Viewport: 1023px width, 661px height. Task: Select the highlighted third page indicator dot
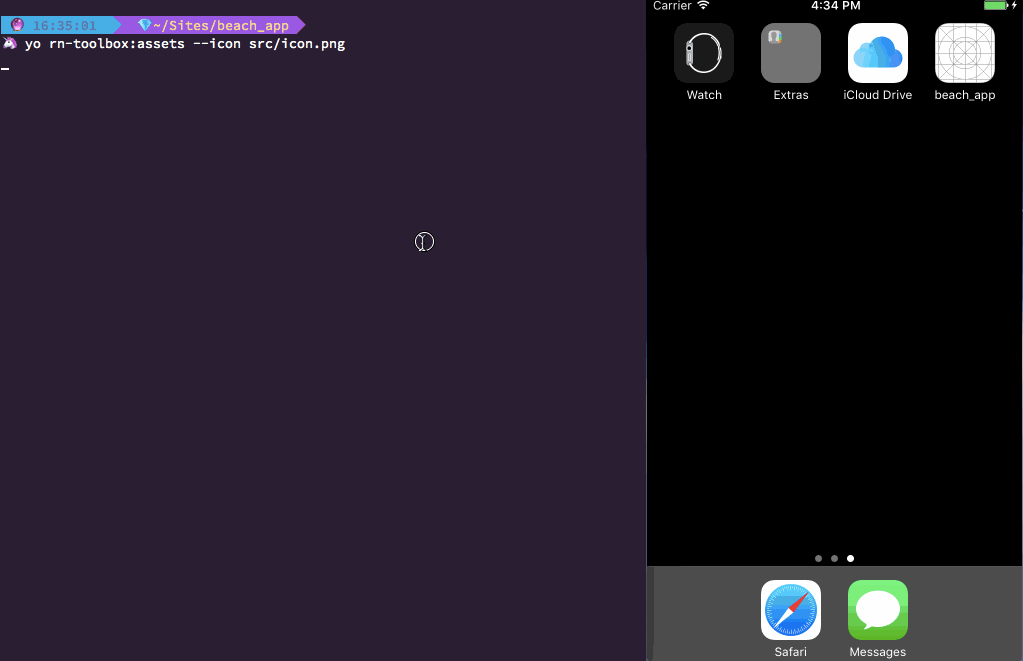click(x=851, y=559)
